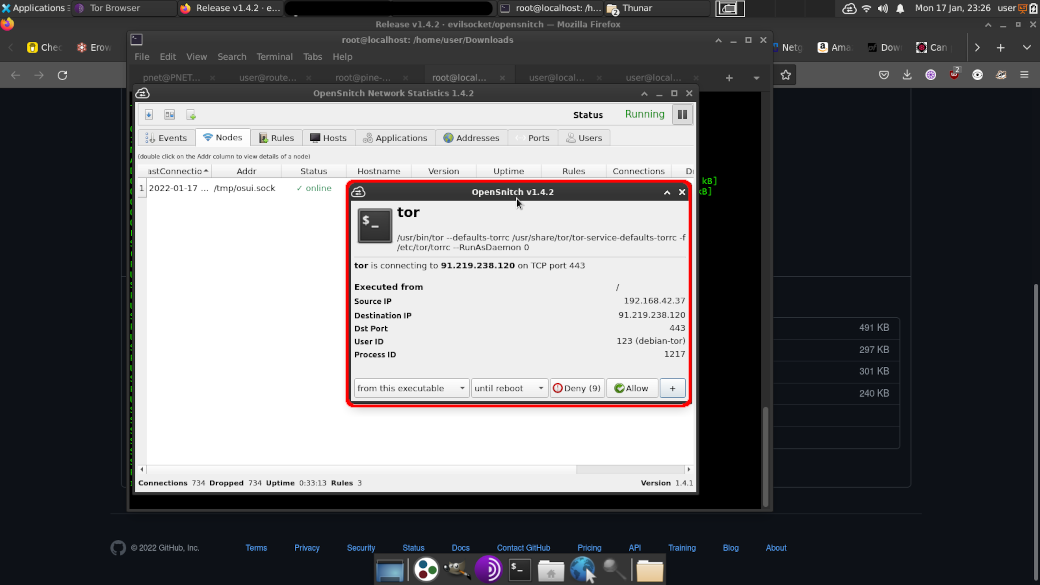Open the Applications menu in top panel
Screen dimensions: 1040x585
coord(34,8)
